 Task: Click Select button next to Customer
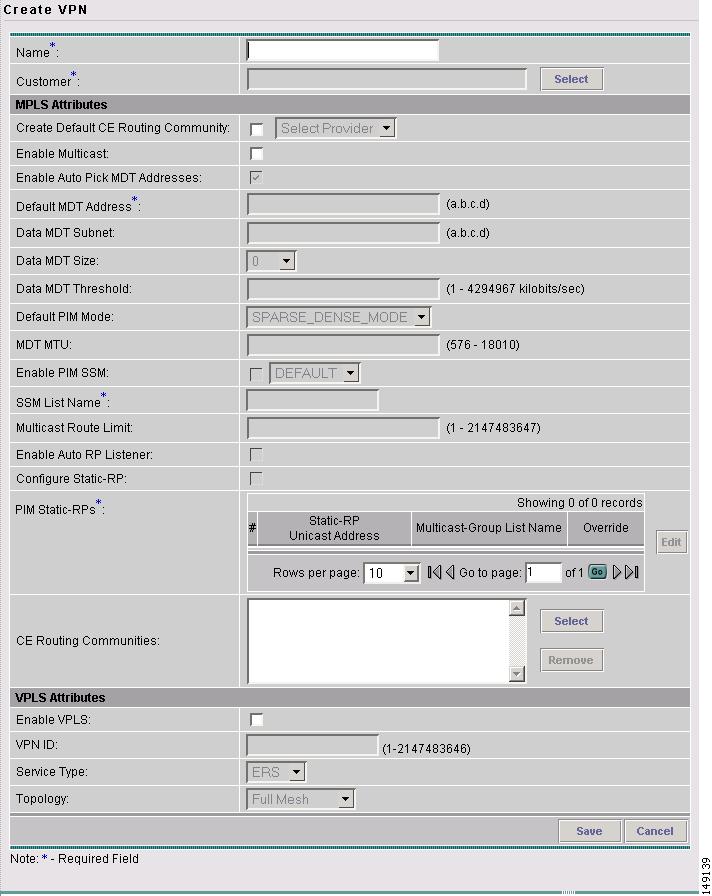pyautogui.click(x=571, y=79)
